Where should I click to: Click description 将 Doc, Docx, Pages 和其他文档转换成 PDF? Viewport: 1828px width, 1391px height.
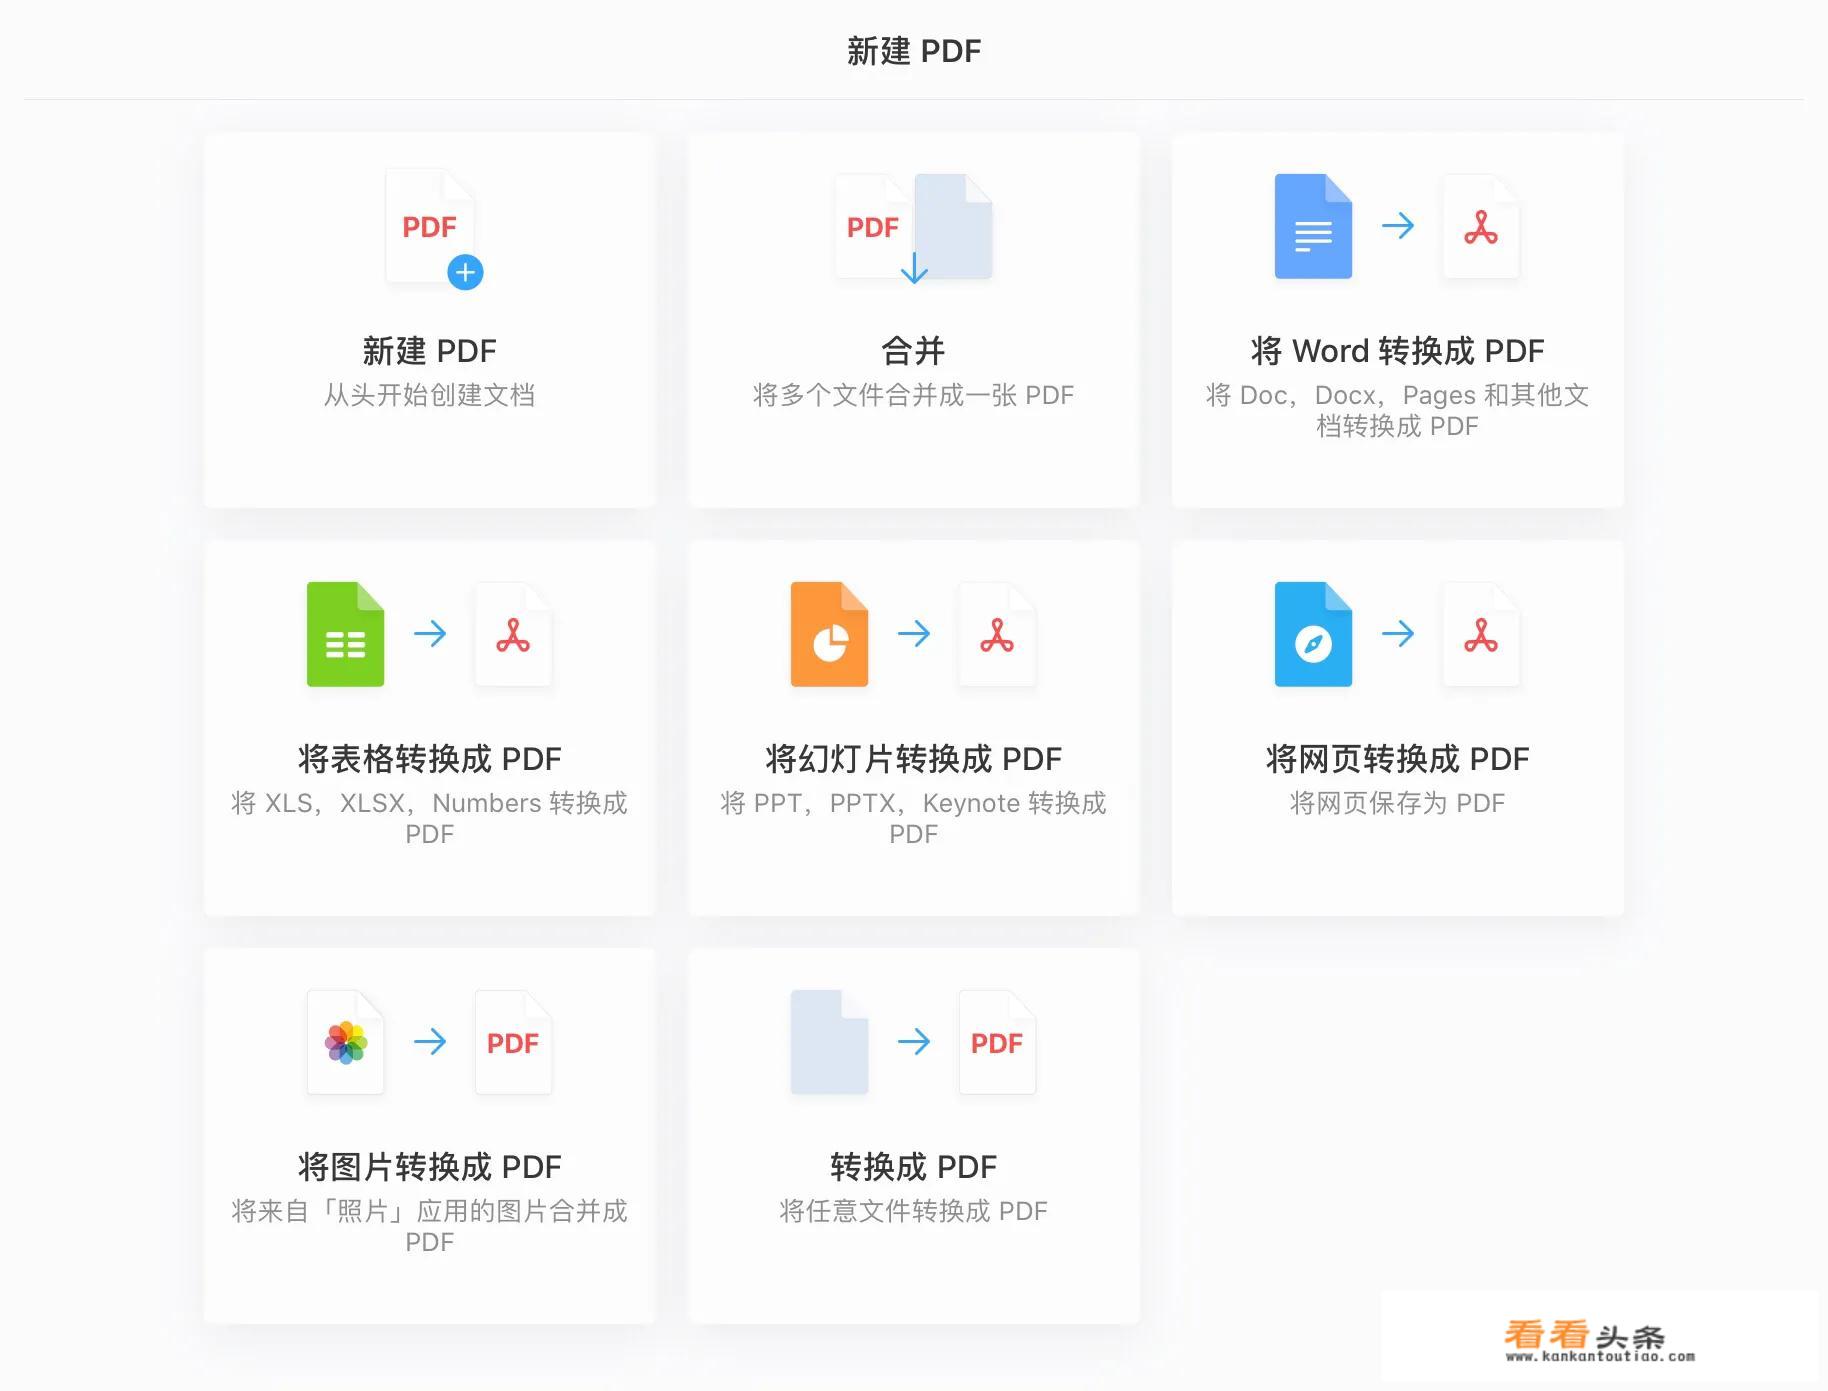tap(1397, 410)
